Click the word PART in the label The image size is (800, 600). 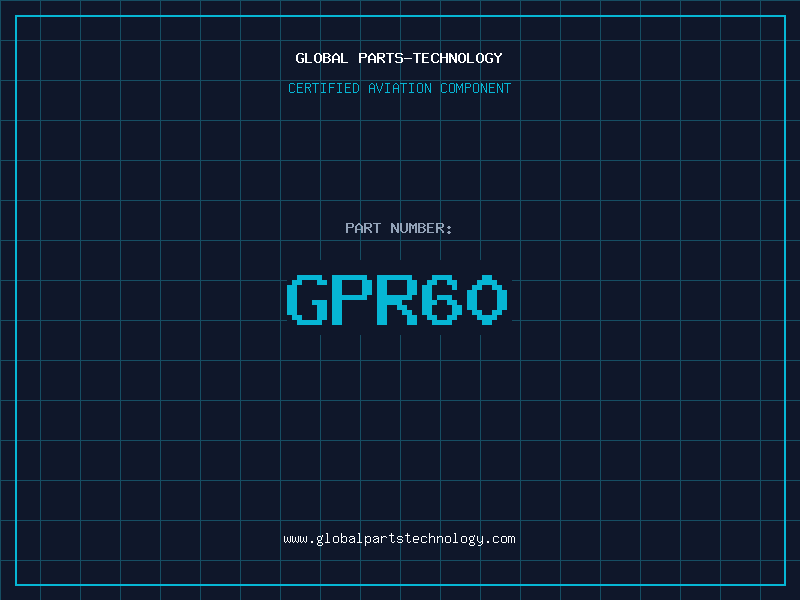tap(363, 228)
